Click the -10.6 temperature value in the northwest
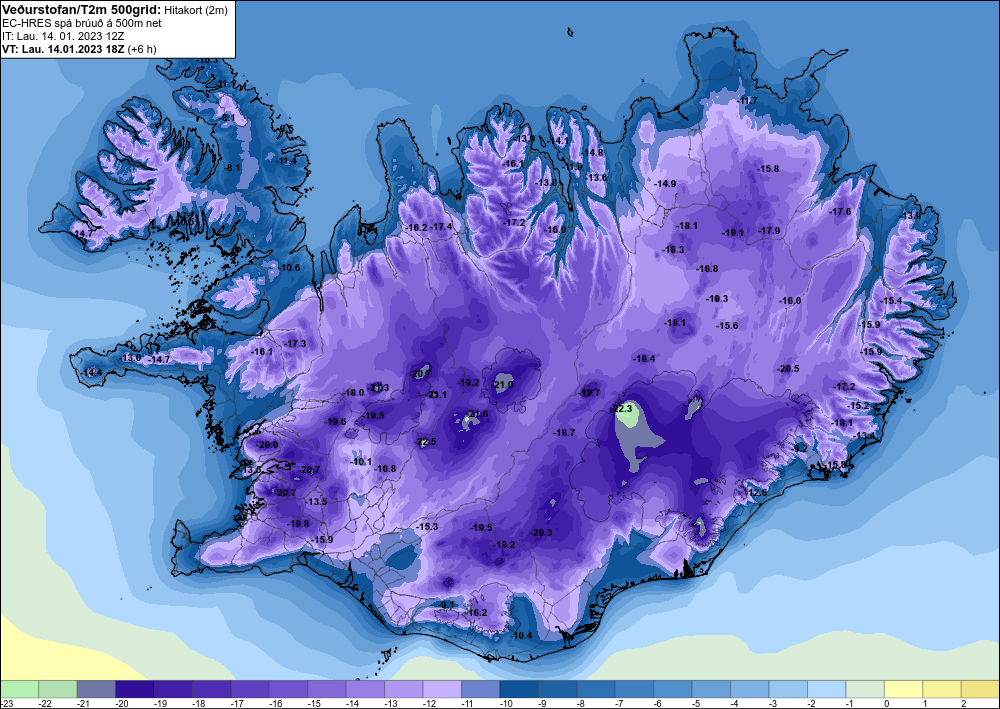The height and width of the screenshot is (709, 1000). pos(290,267)
